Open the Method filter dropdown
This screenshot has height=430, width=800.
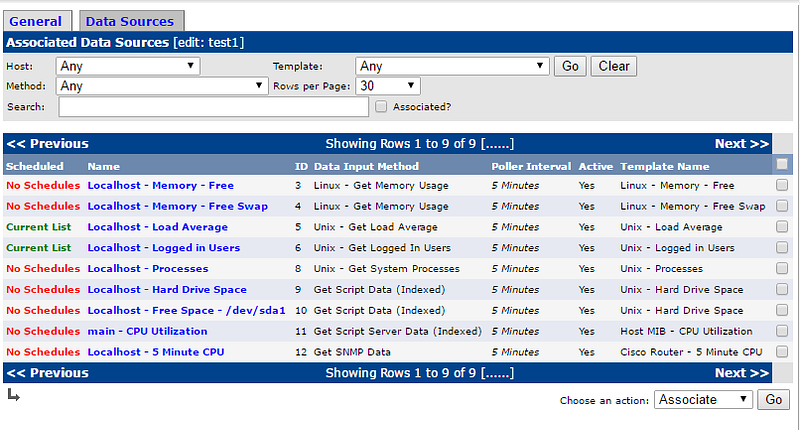point(162,86)
